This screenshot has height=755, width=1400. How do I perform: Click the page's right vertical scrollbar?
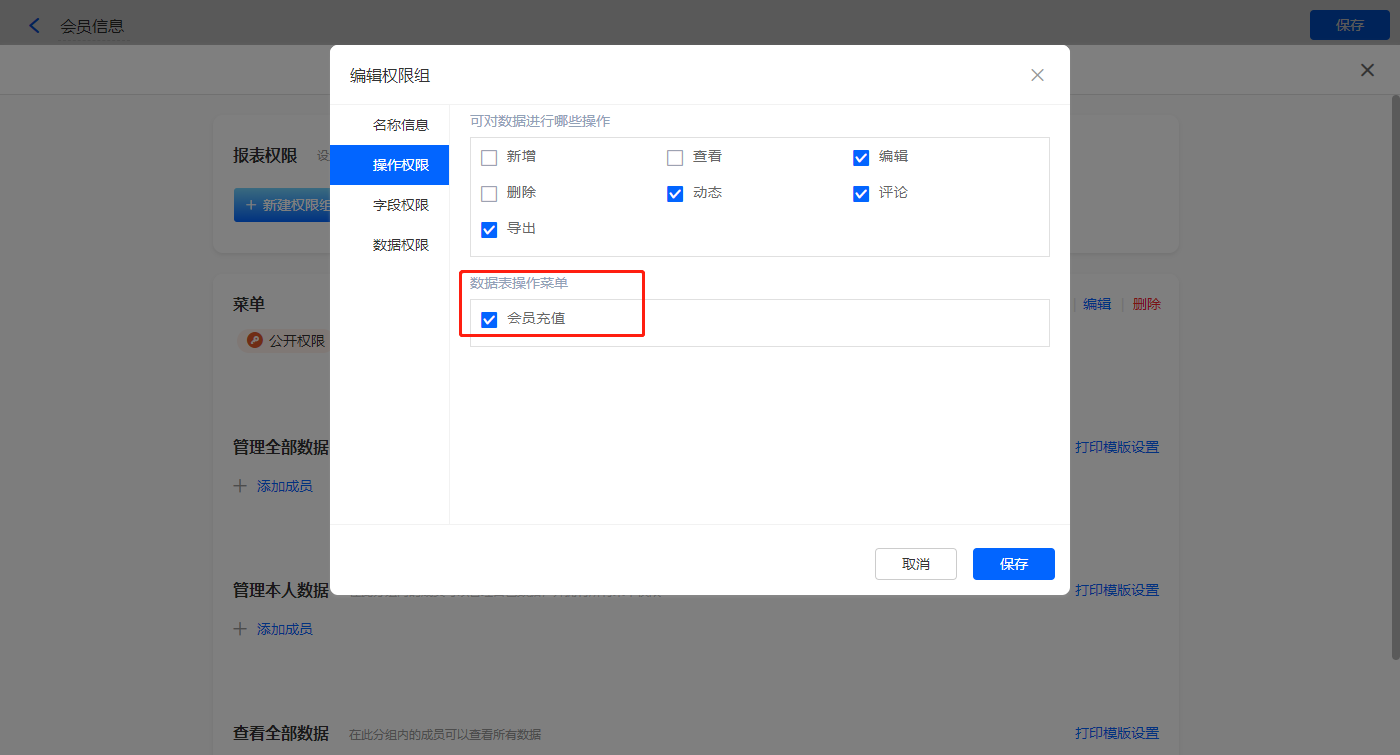coord(1395,380)
